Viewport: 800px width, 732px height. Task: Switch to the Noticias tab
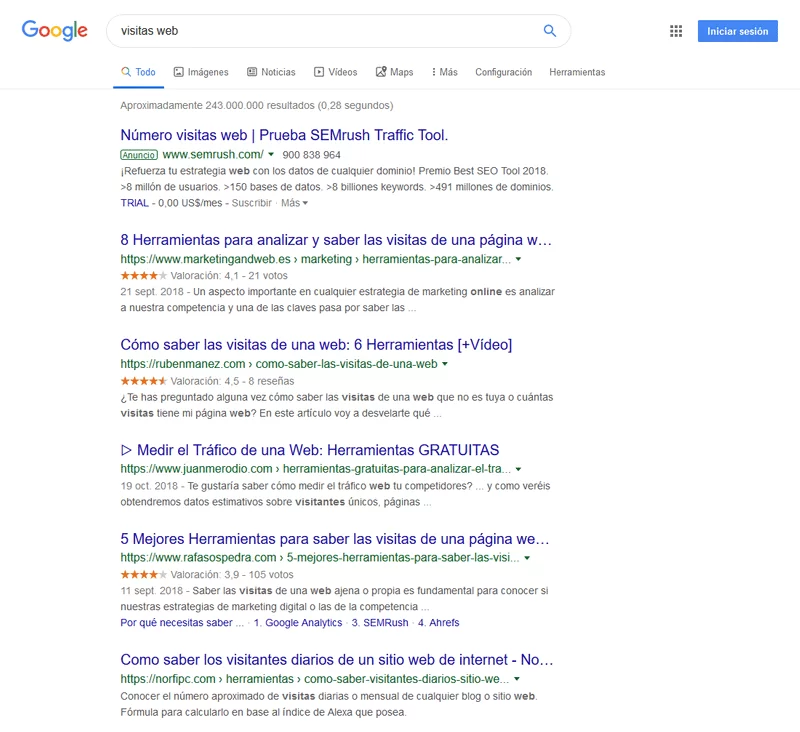(x=271, y=72)
